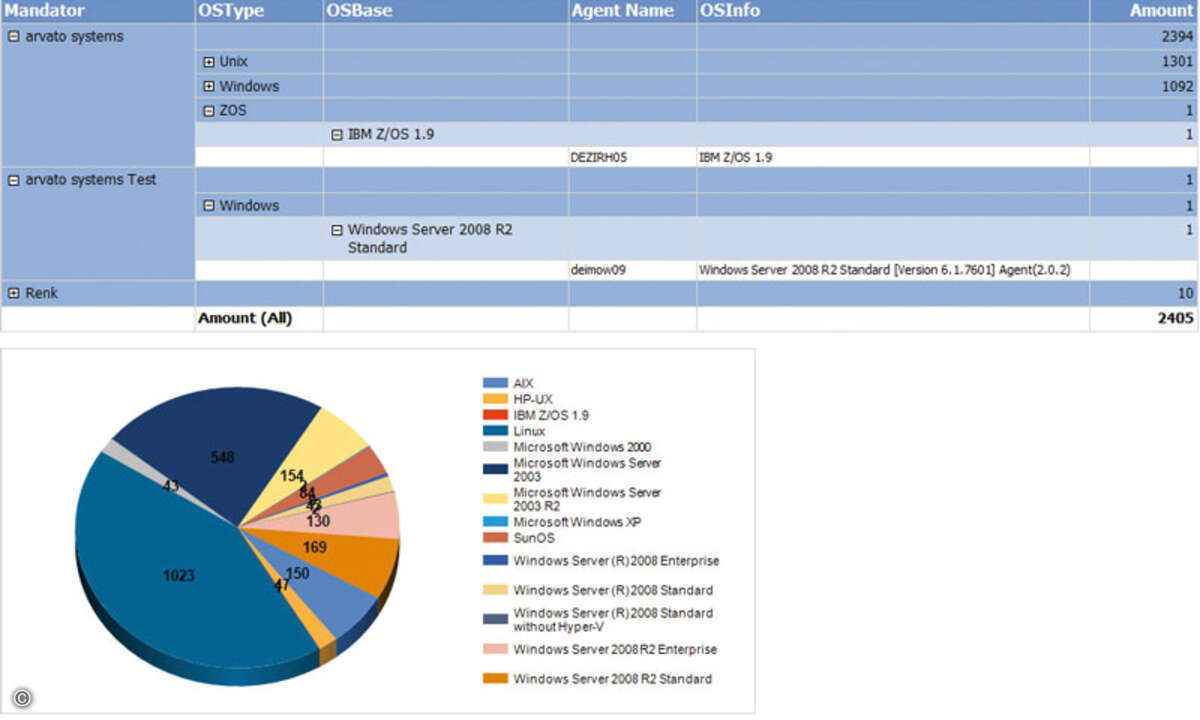Select the Microsoft Windows Server 2003 R2 swatch

click(x=495, y=499)
